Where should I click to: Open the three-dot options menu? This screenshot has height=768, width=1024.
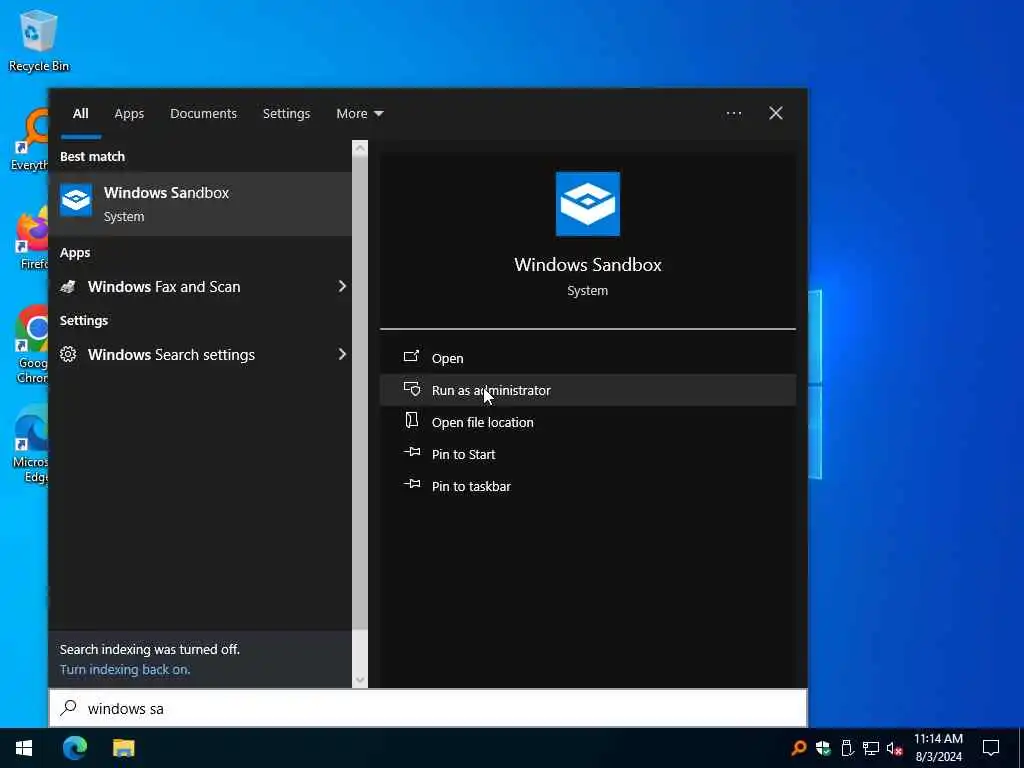tap(733, 114)
